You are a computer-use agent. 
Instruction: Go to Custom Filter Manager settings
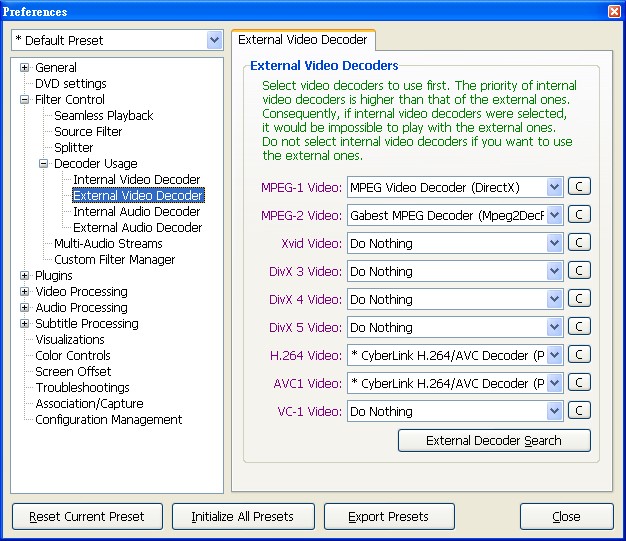[114, 260]
